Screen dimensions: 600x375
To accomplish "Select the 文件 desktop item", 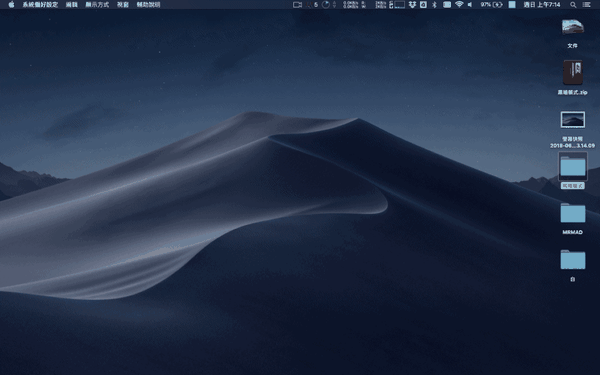I will (572, 34).
